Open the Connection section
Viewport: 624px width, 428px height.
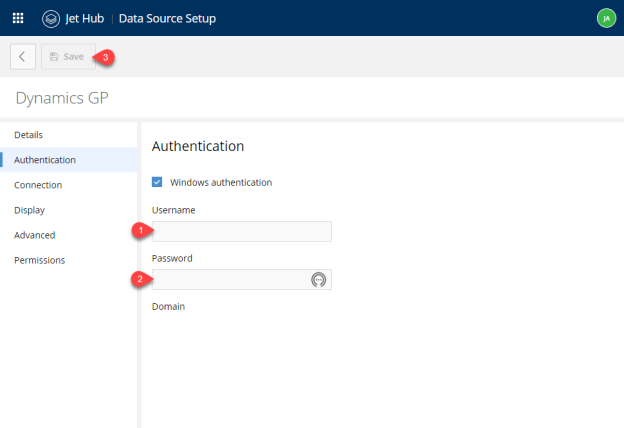coord(68,185)
